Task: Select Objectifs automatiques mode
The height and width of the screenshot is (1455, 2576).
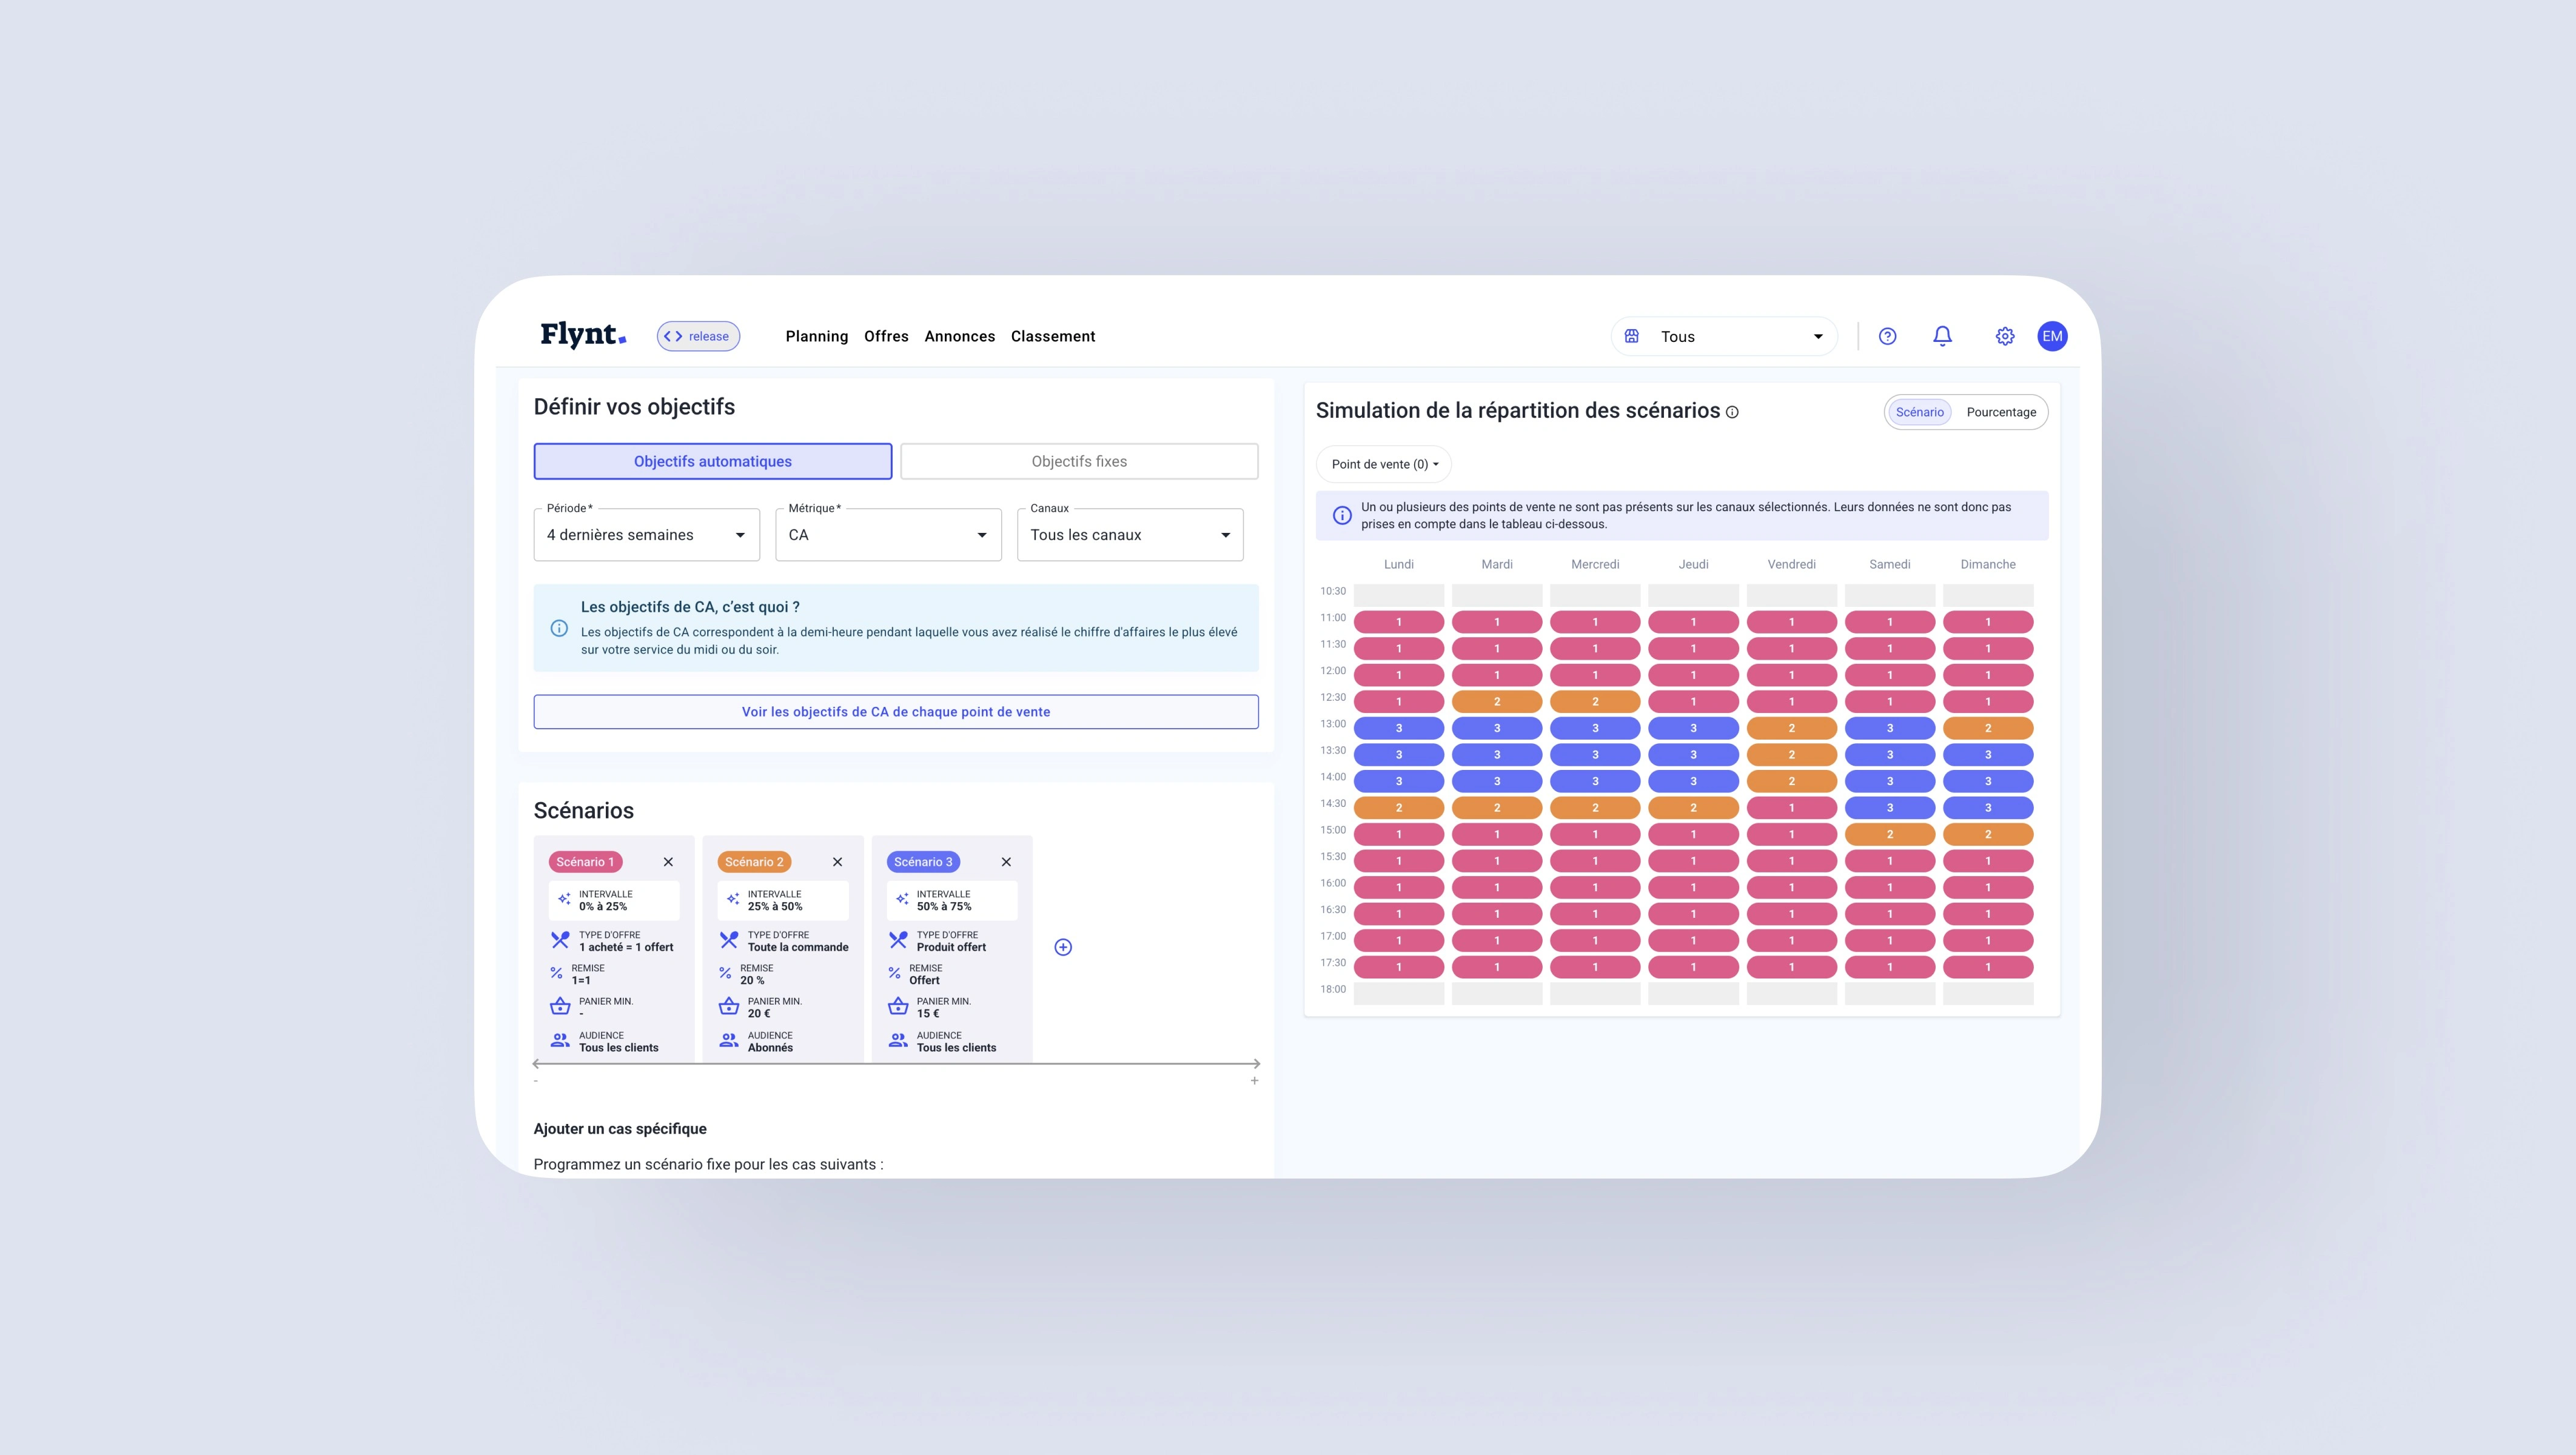Action: click(712, 461)
